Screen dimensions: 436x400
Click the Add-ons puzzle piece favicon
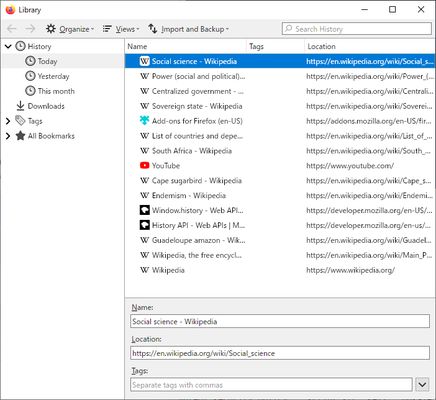click(144, 121)
